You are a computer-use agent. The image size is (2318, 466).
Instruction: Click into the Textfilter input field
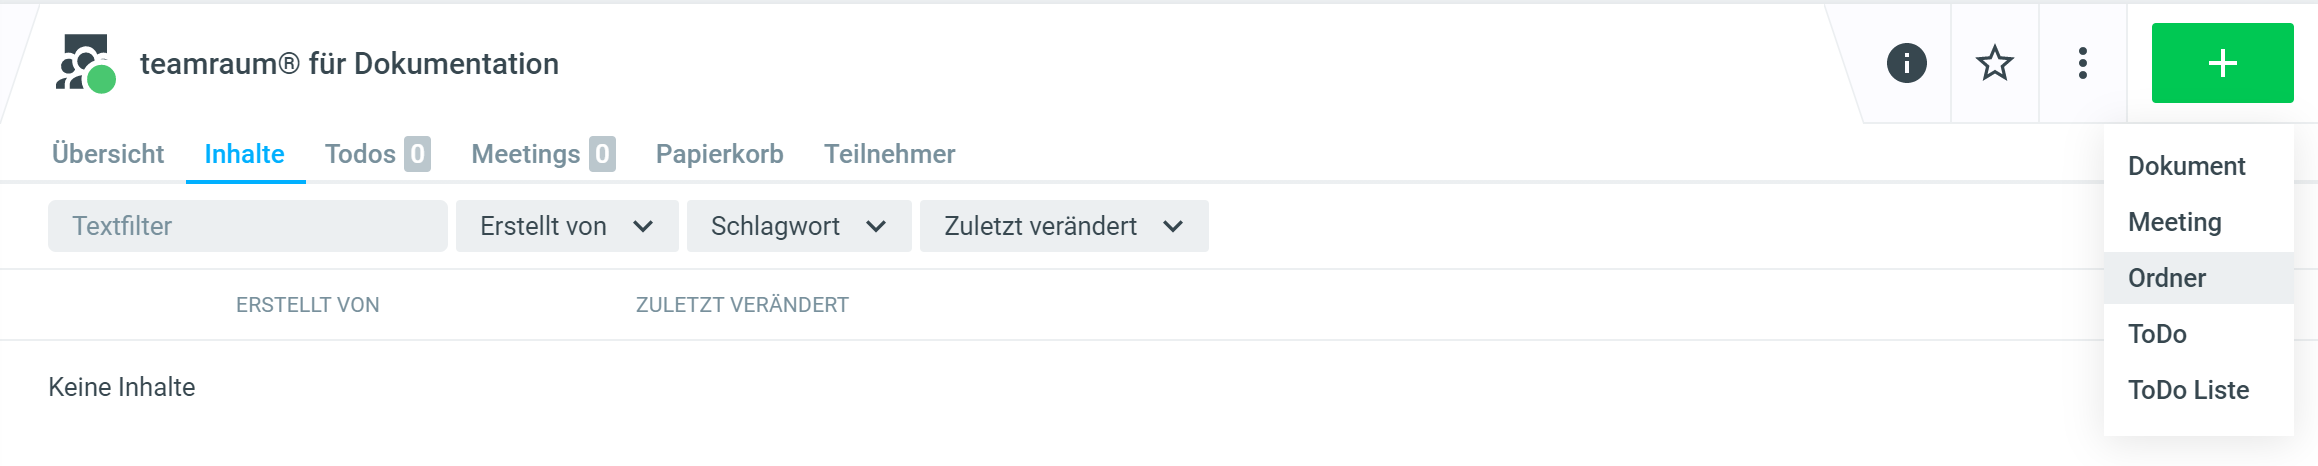(247, 226)
